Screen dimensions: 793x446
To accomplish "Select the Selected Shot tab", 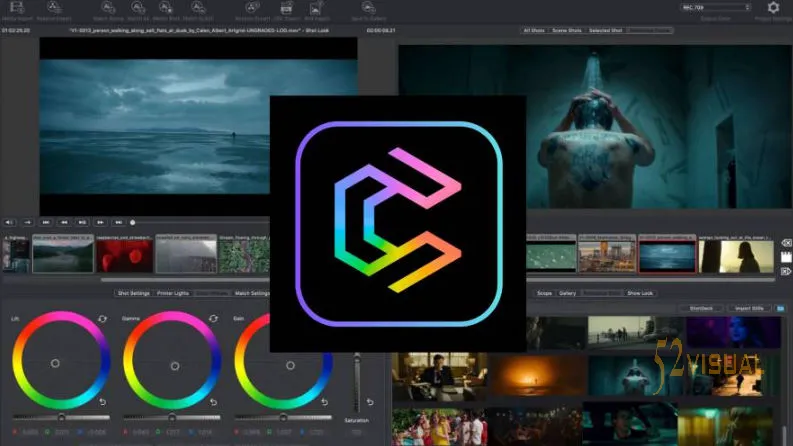I will (x=605, y=30).
